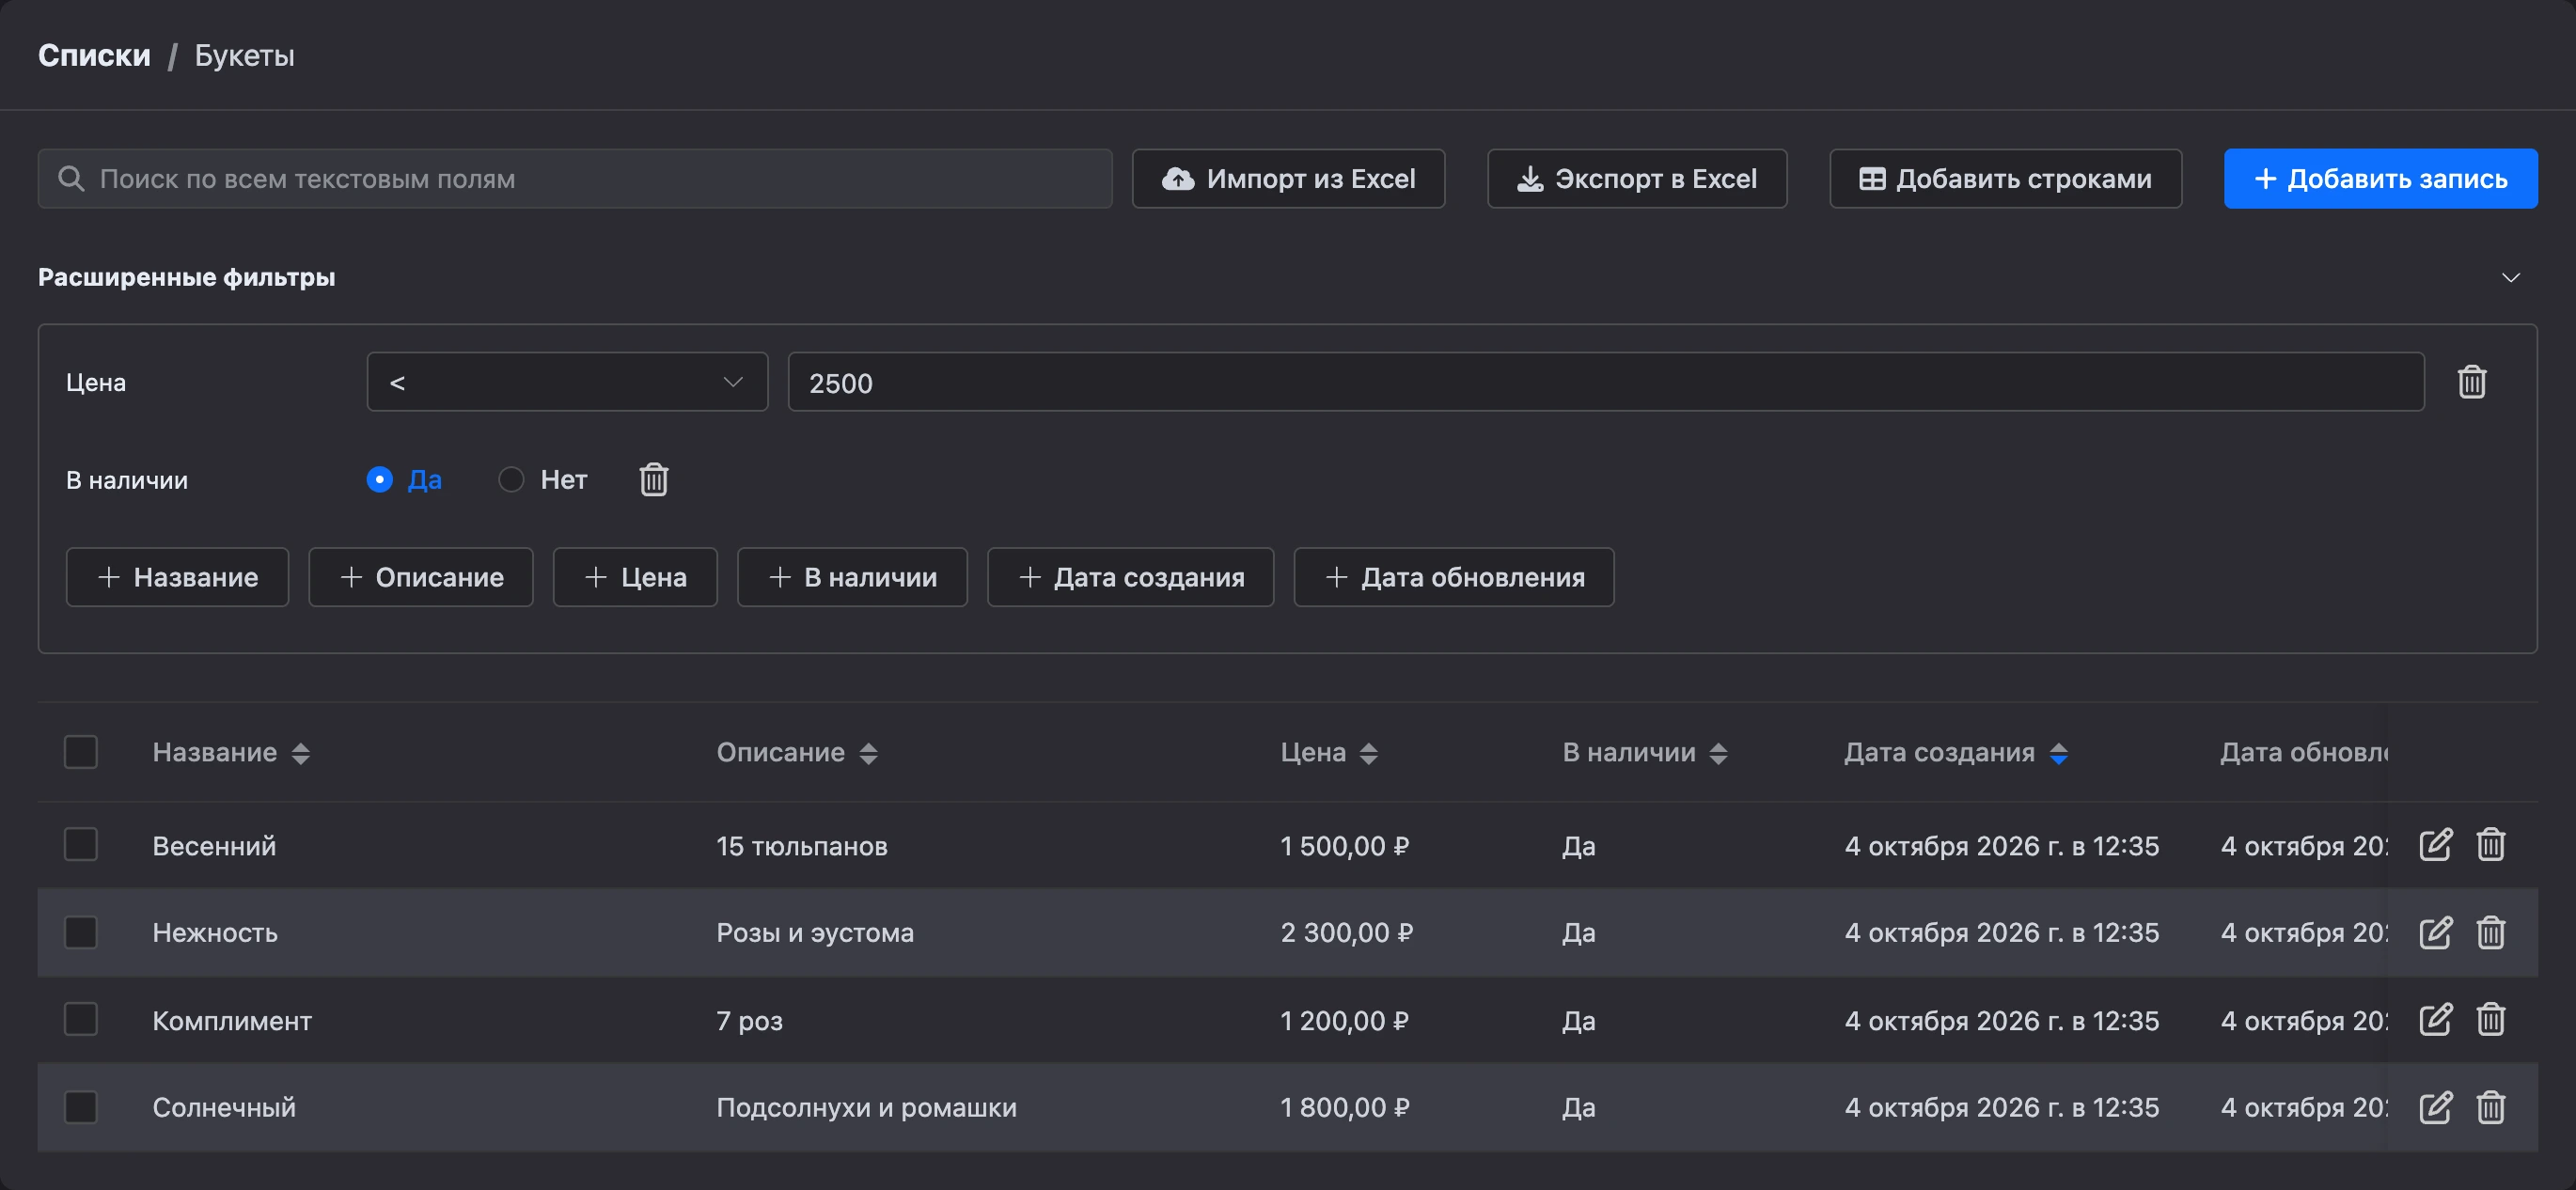
Task: Open edit for Комплимент entry
Action: tap(2435, 1019)
